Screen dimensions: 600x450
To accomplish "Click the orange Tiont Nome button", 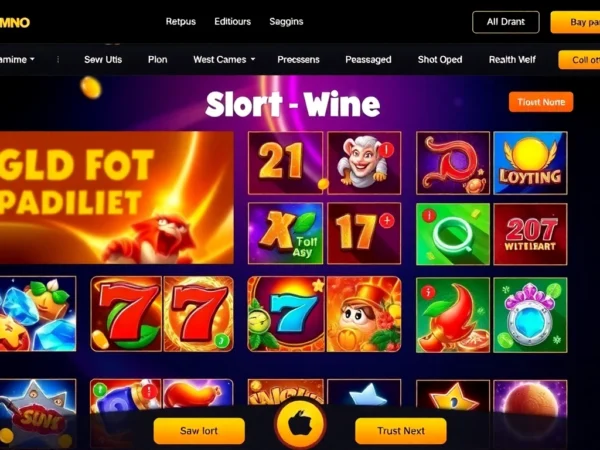I will coord(541,102).
